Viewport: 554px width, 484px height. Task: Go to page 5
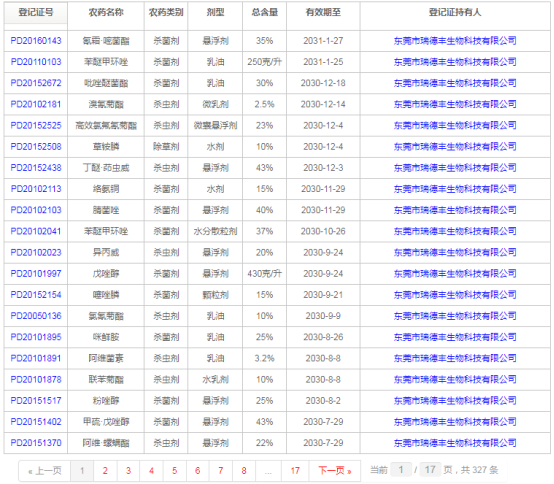point(174,471)
